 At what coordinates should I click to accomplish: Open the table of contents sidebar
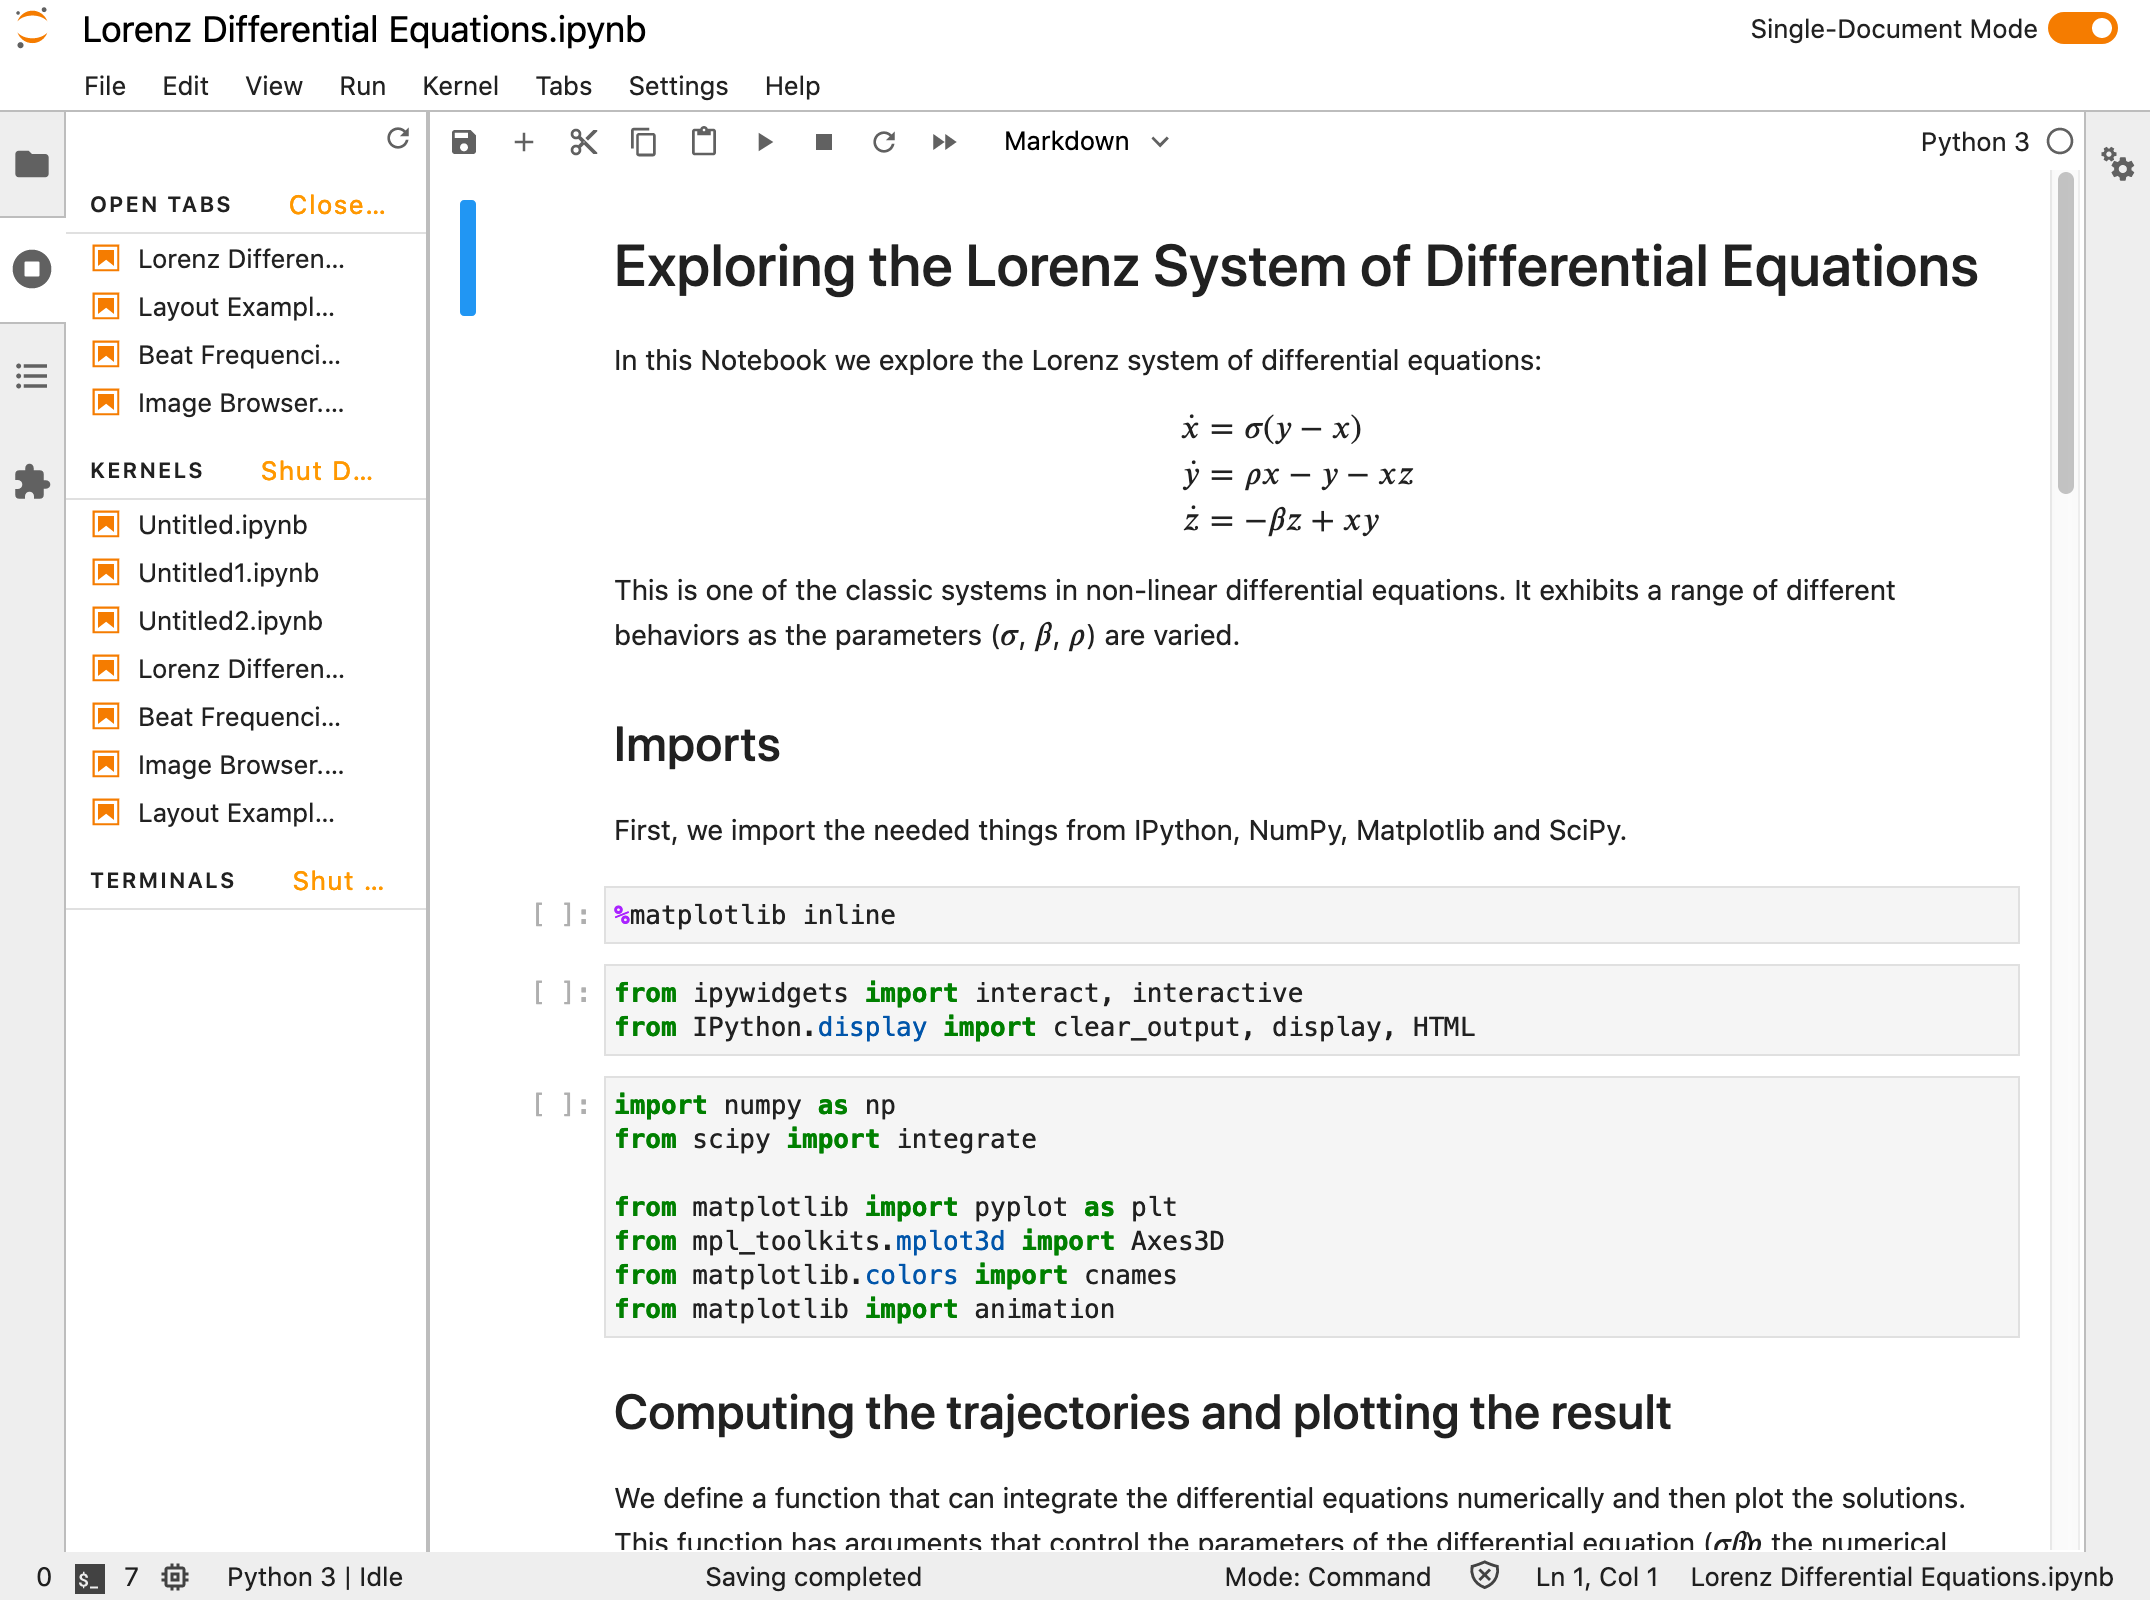(33, 375)
